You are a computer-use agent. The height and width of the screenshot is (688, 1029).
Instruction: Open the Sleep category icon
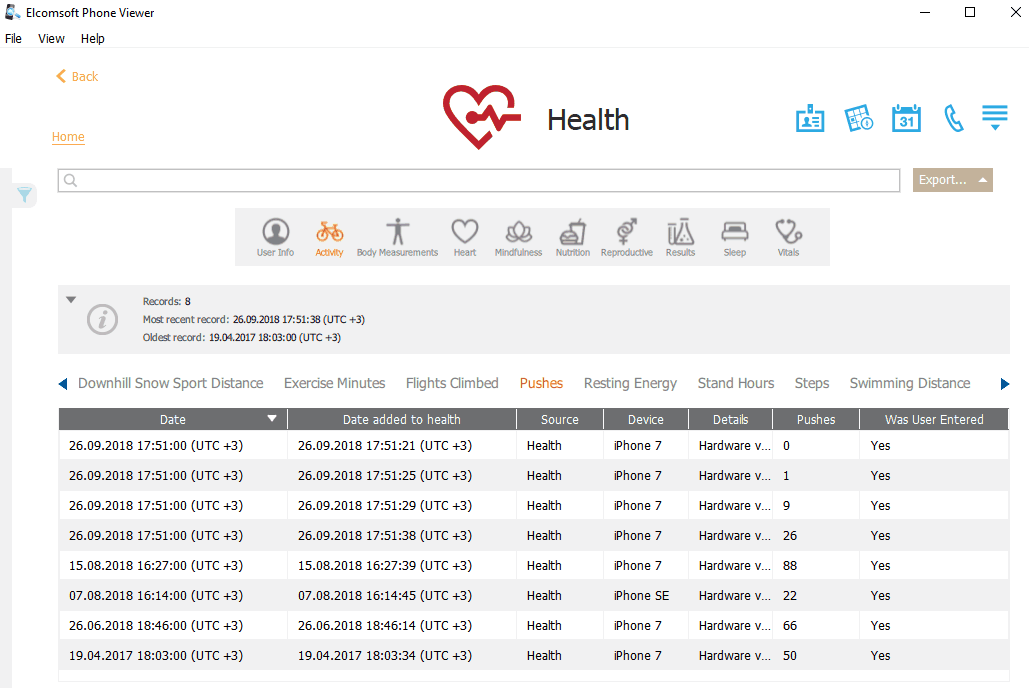[x=734, y=238]
